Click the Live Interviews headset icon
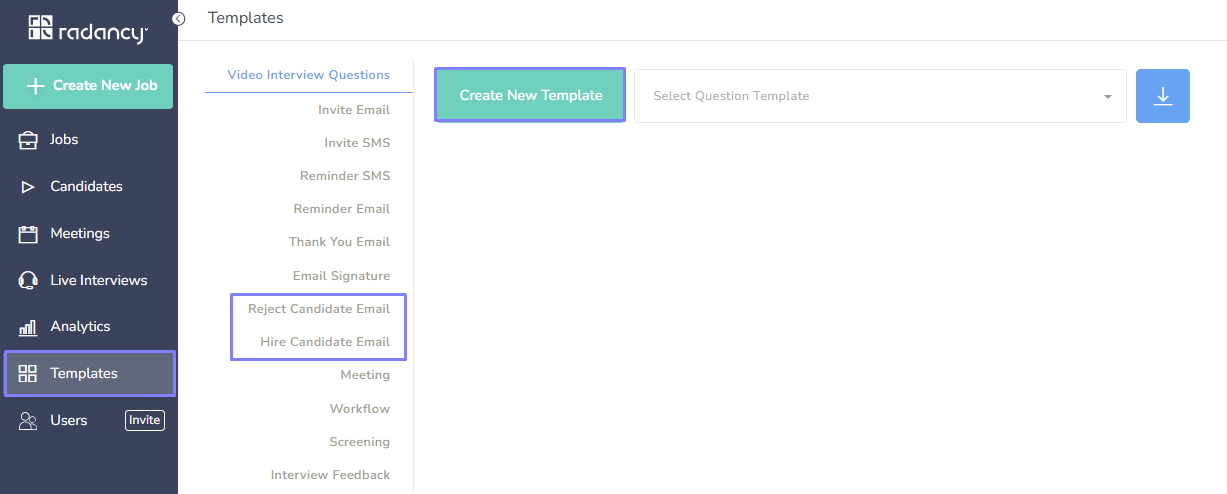1227x494 pixels. tap(28, 281)
